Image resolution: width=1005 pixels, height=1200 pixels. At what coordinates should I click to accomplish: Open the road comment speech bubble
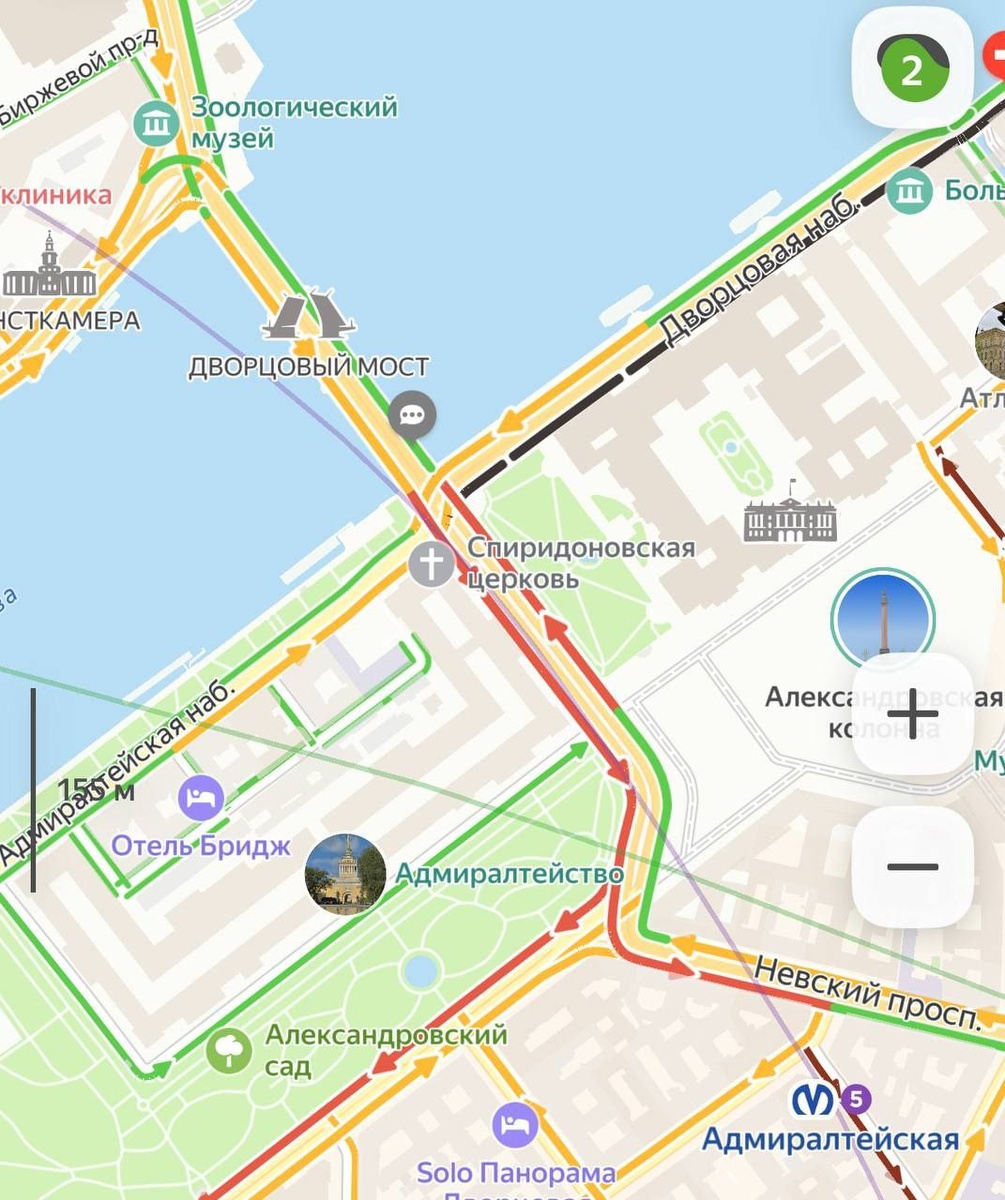tap(412, 414)
